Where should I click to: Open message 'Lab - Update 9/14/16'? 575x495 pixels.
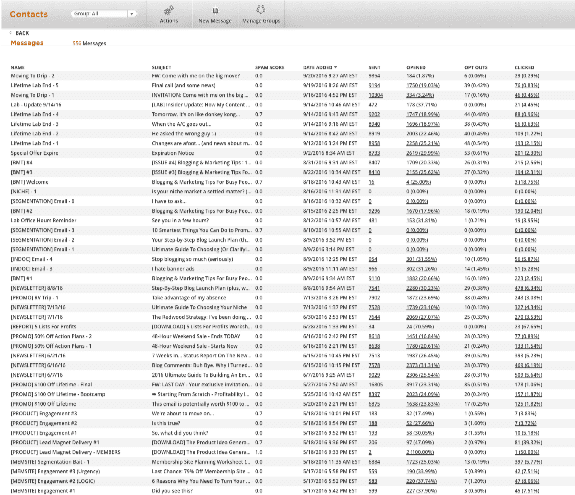coord(36,105)
